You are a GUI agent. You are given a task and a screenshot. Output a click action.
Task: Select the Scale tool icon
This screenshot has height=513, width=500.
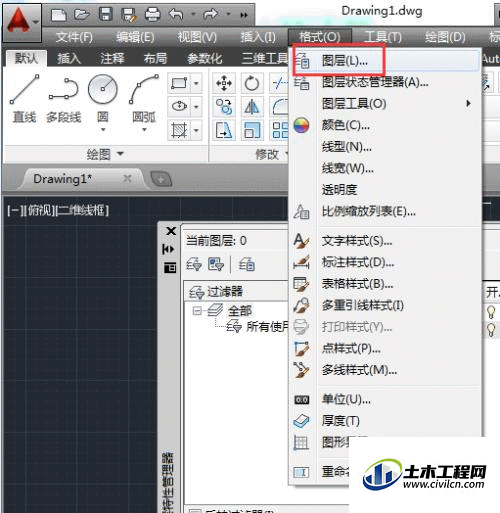[x=252, y=130]
